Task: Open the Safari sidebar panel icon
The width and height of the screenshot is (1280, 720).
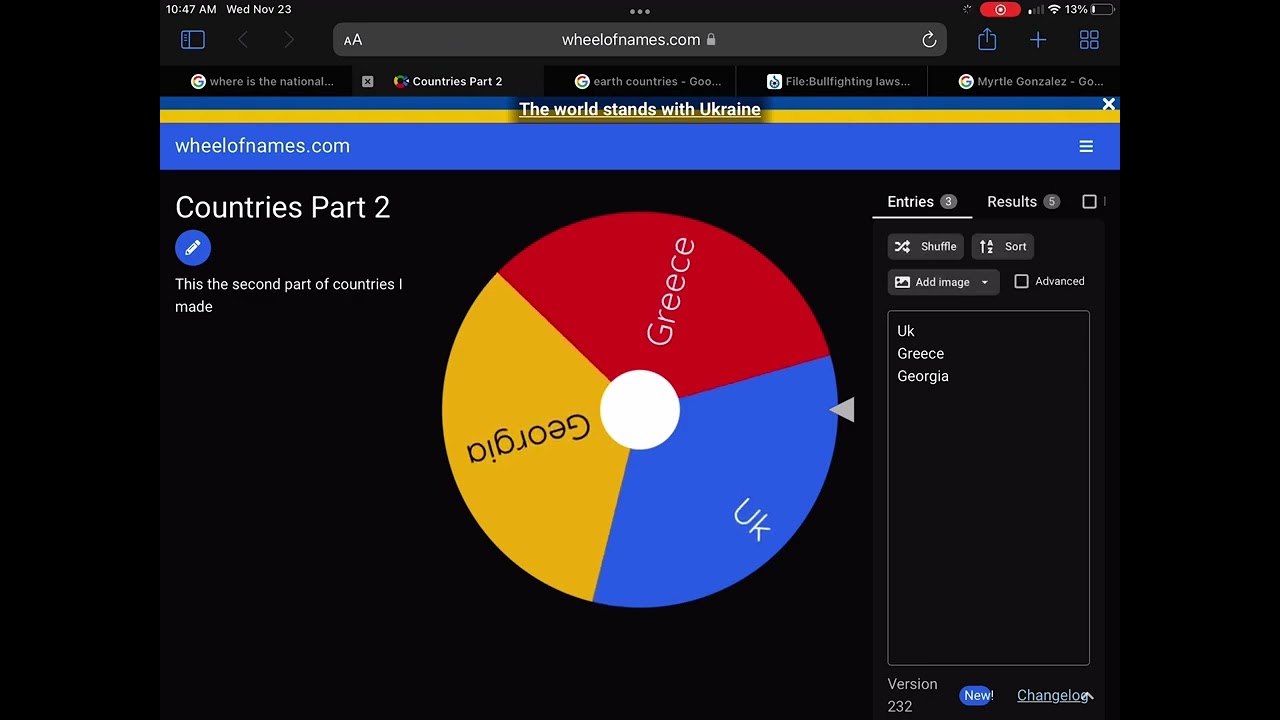Action: (x=193, y=40)
